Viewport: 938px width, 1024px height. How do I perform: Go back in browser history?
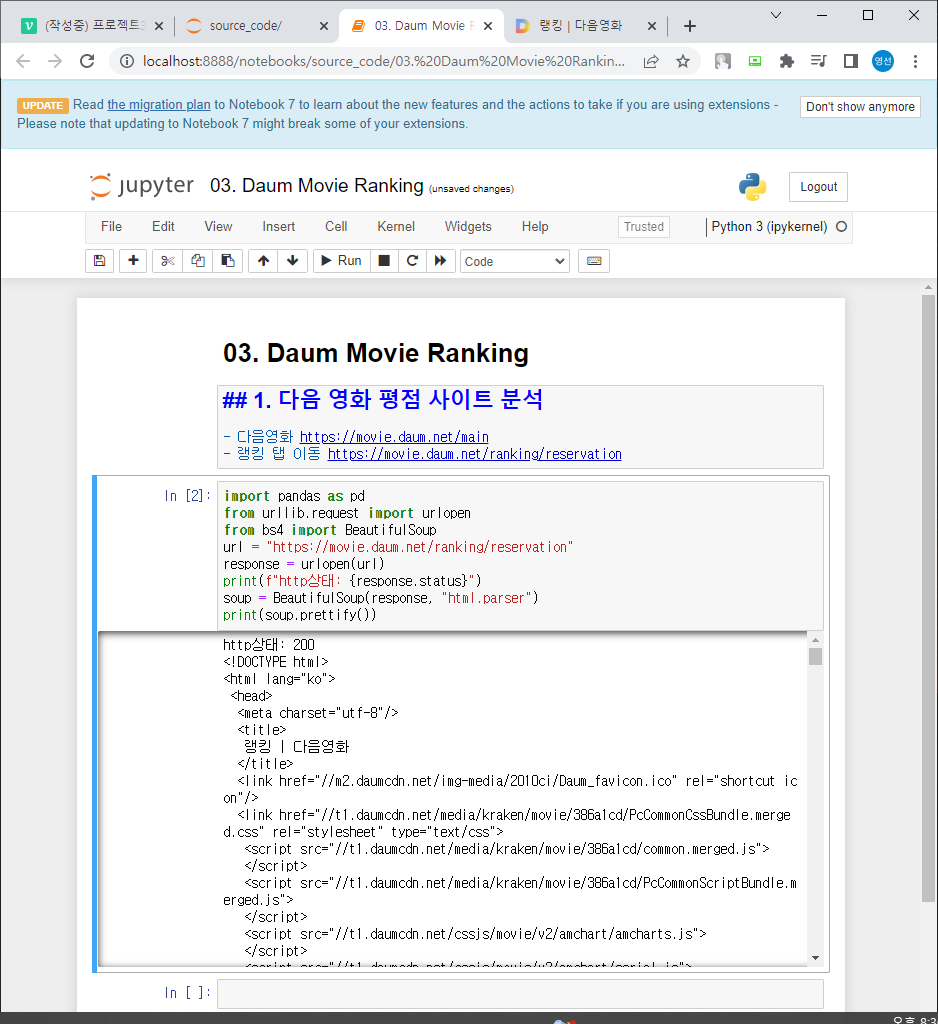pos(23,61)
